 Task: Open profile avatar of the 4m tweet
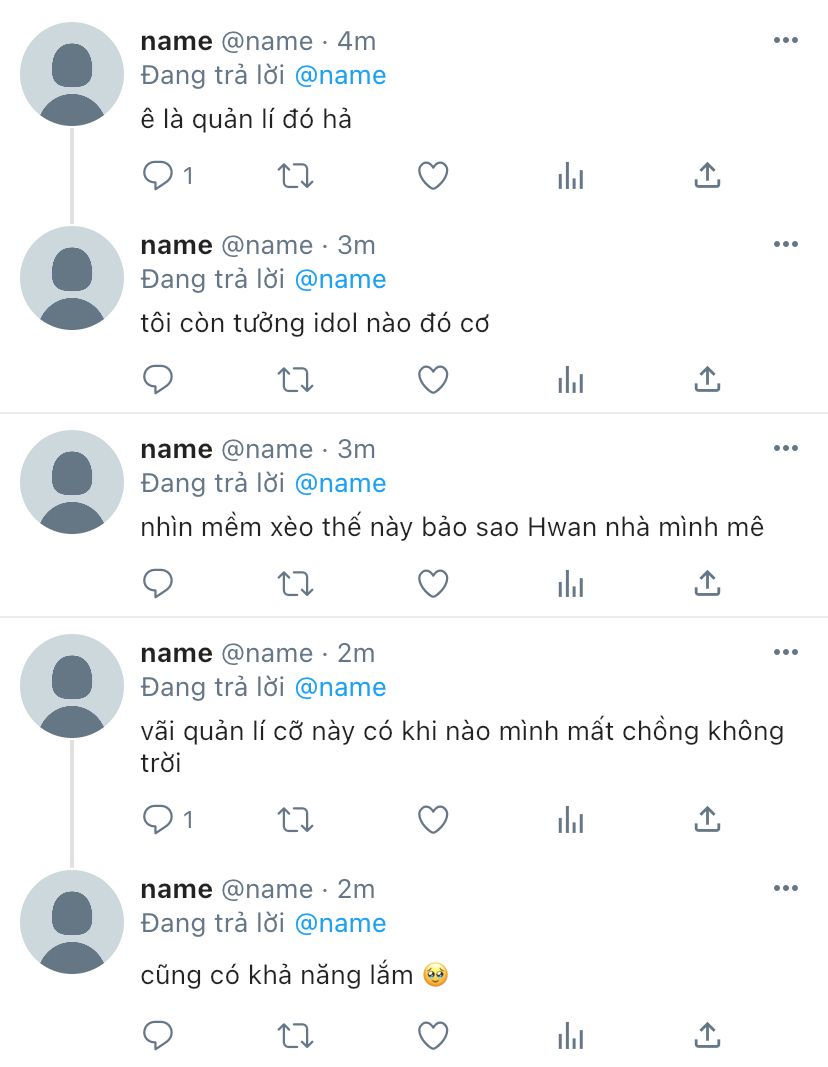pos(71,74)
